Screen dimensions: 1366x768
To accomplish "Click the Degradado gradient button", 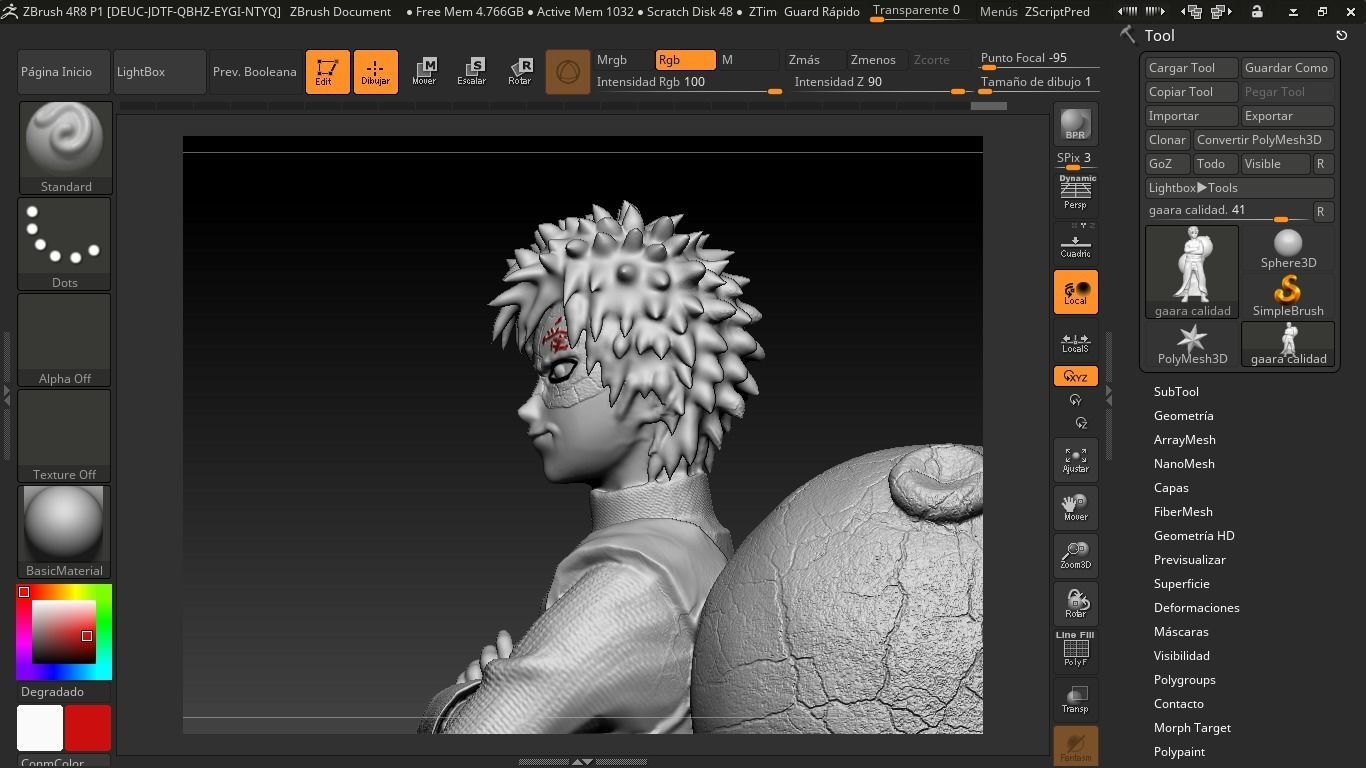I will tap(64, 692).
